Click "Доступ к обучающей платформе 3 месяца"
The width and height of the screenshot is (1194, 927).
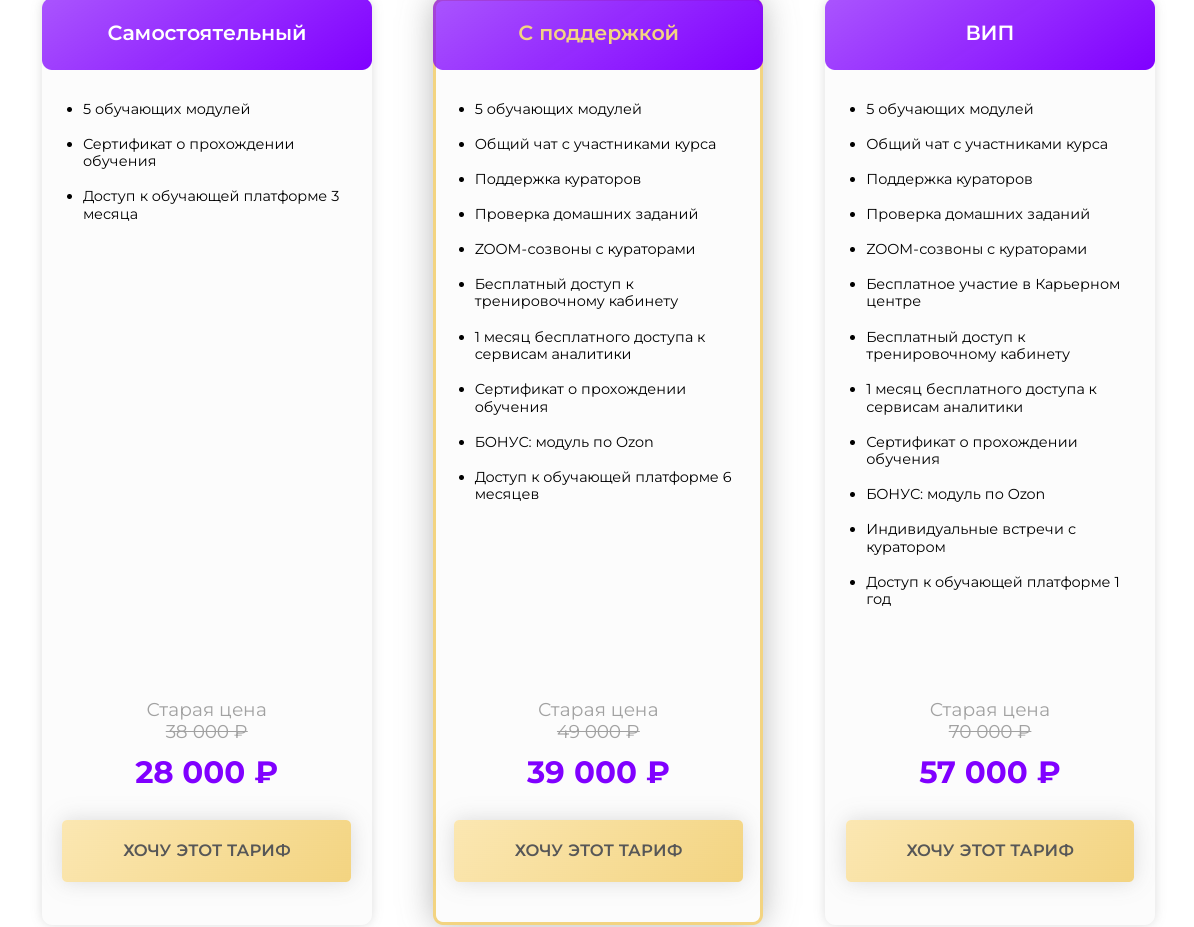(211, 205)
